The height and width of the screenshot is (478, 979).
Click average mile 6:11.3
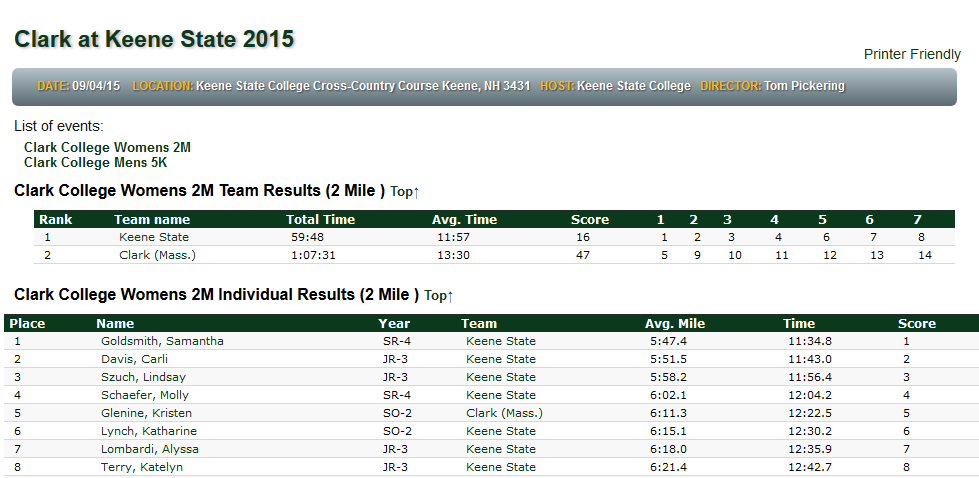coord(668,414)
